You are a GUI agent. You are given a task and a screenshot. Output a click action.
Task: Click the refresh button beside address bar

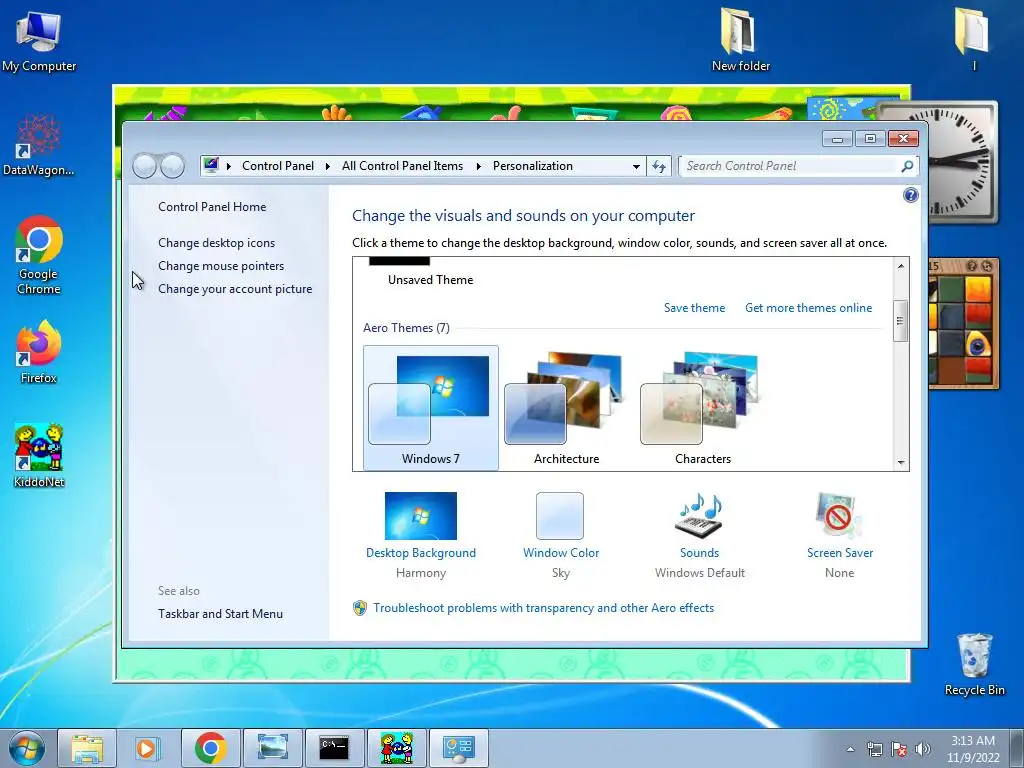coord(659,167)
